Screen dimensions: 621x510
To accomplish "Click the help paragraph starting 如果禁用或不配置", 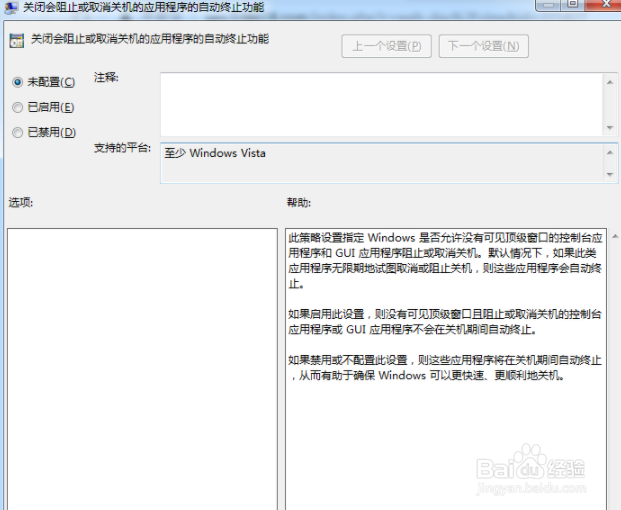I will click(x=445, y=367).
